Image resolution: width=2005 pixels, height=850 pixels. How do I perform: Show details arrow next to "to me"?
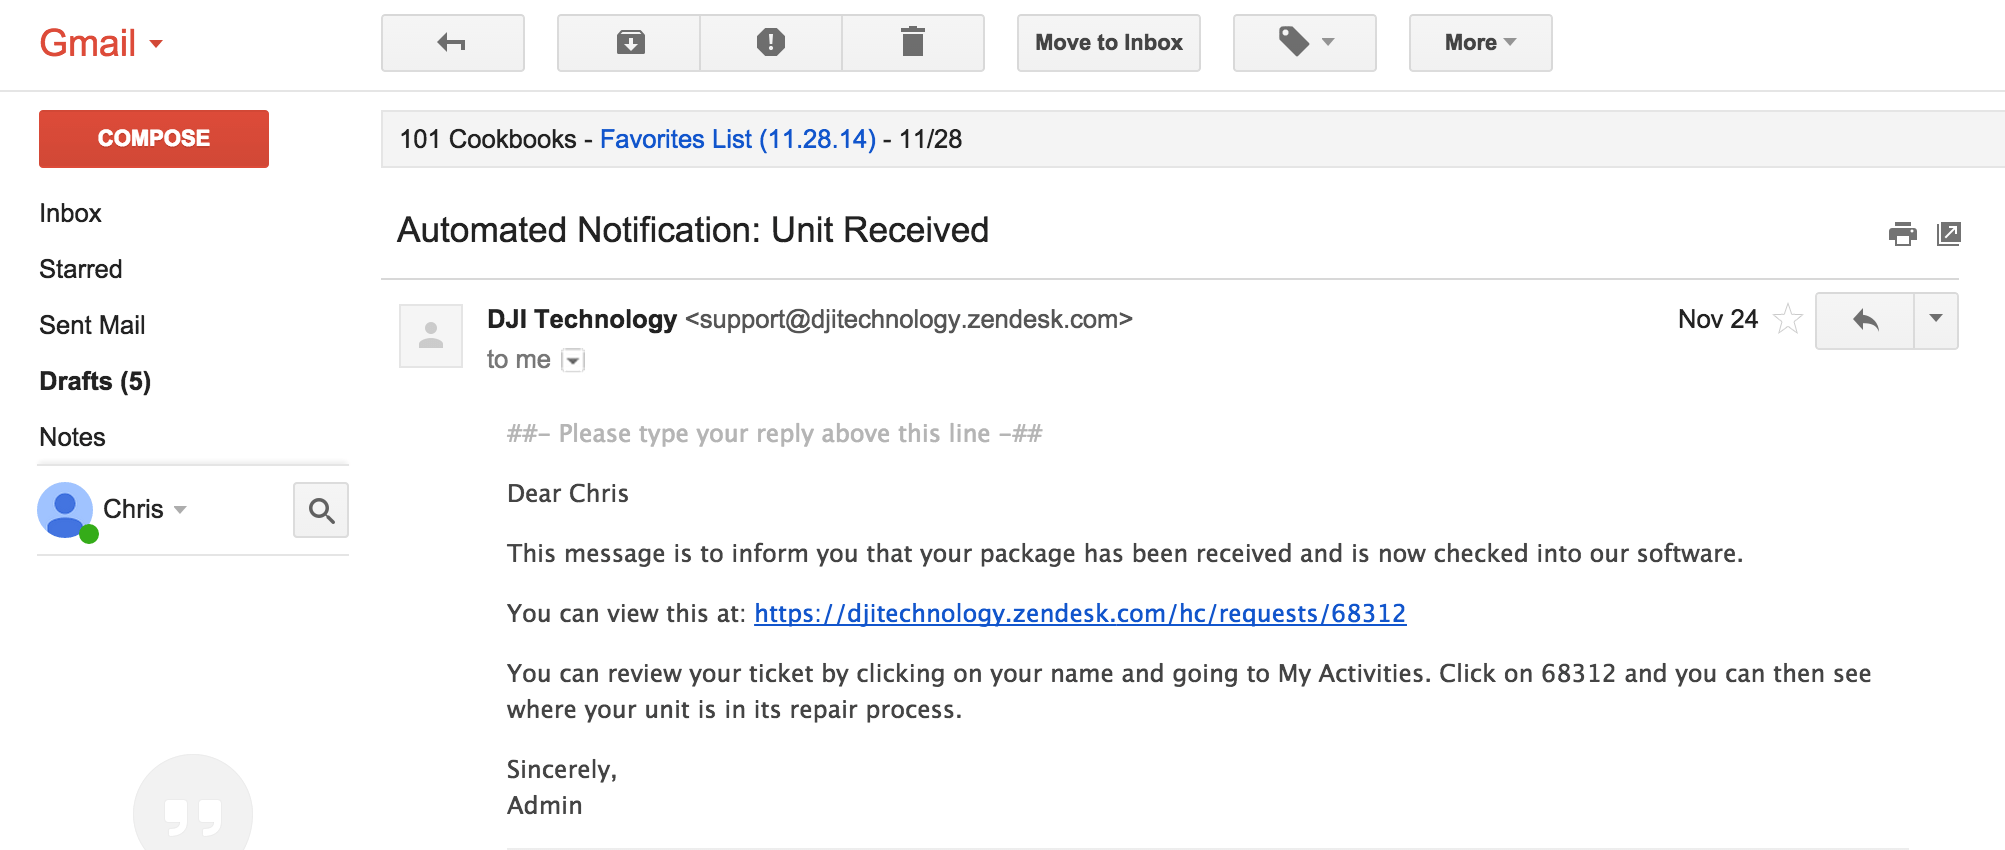point(573,360)
